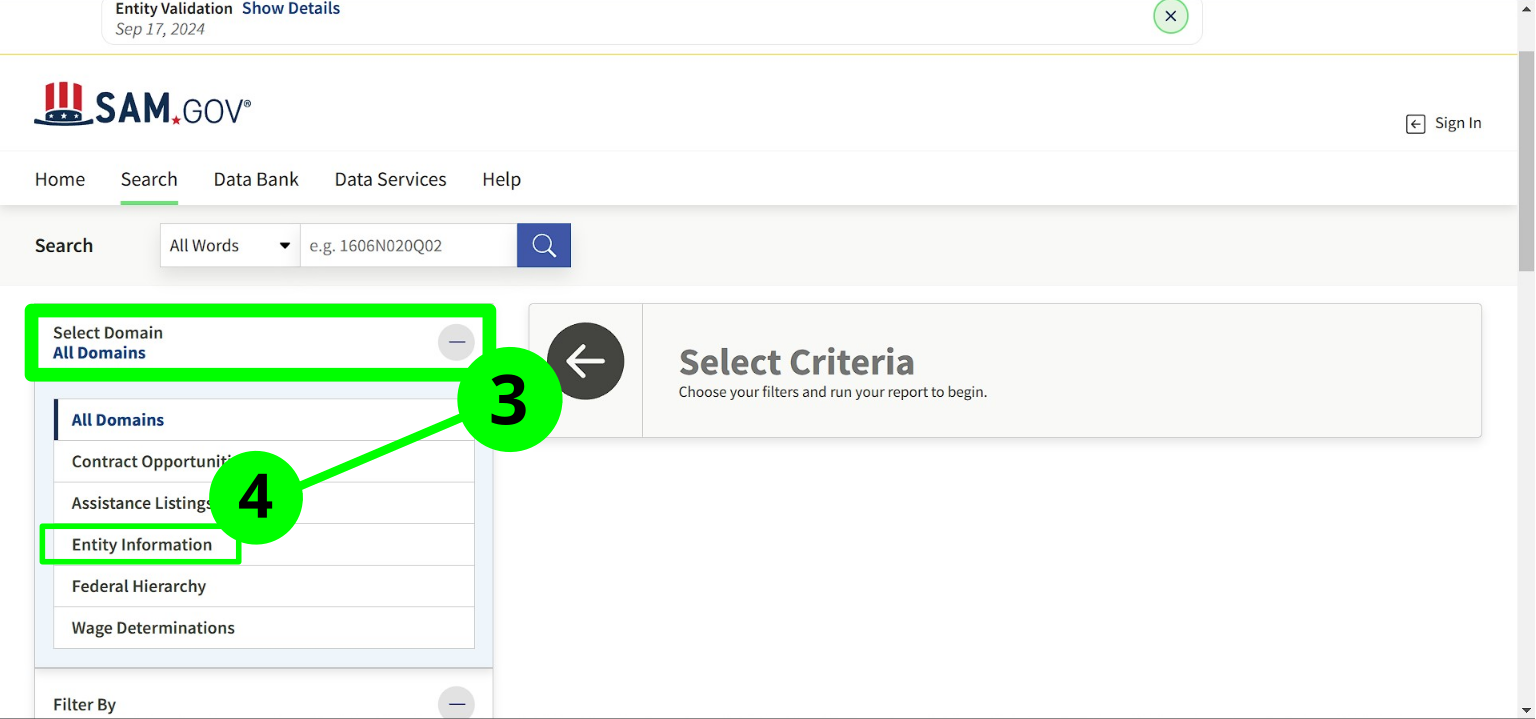This screenshot has height=719, width=1536.
Task: Select Federal Hierarchy domain
Action: [x=139, y=586]
